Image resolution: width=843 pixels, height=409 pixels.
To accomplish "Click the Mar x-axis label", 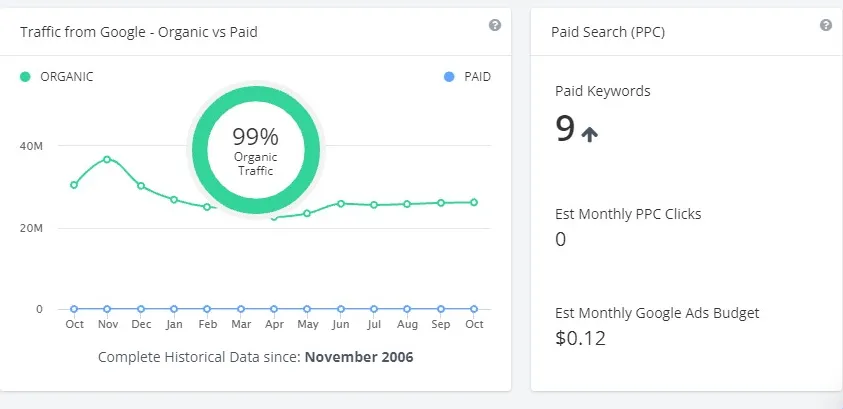I will point(241,325).
